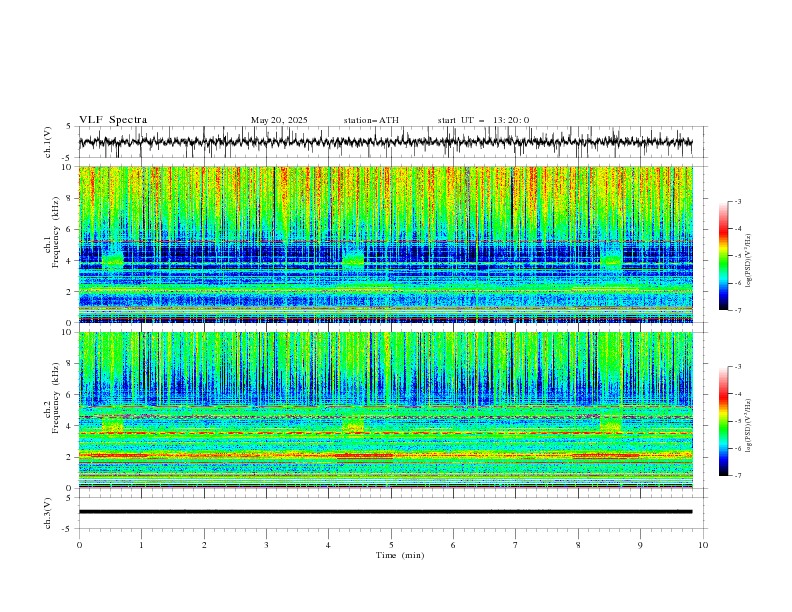The image size is (792, 612).
Task: Click the "10" tick on the time axis
Action: tap(703, 545)
